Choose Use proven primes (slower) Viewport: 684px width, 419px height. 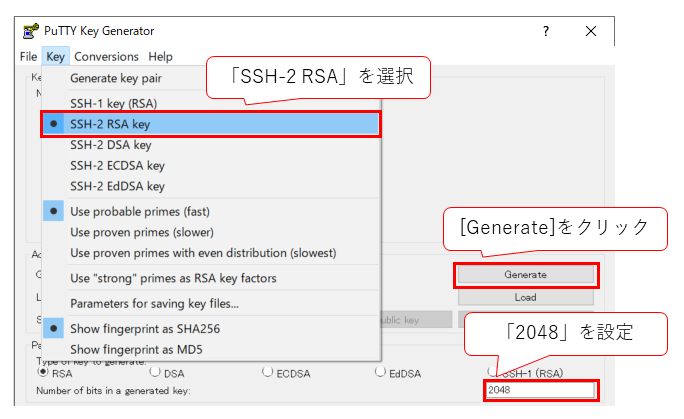click(x=212, y=232)
